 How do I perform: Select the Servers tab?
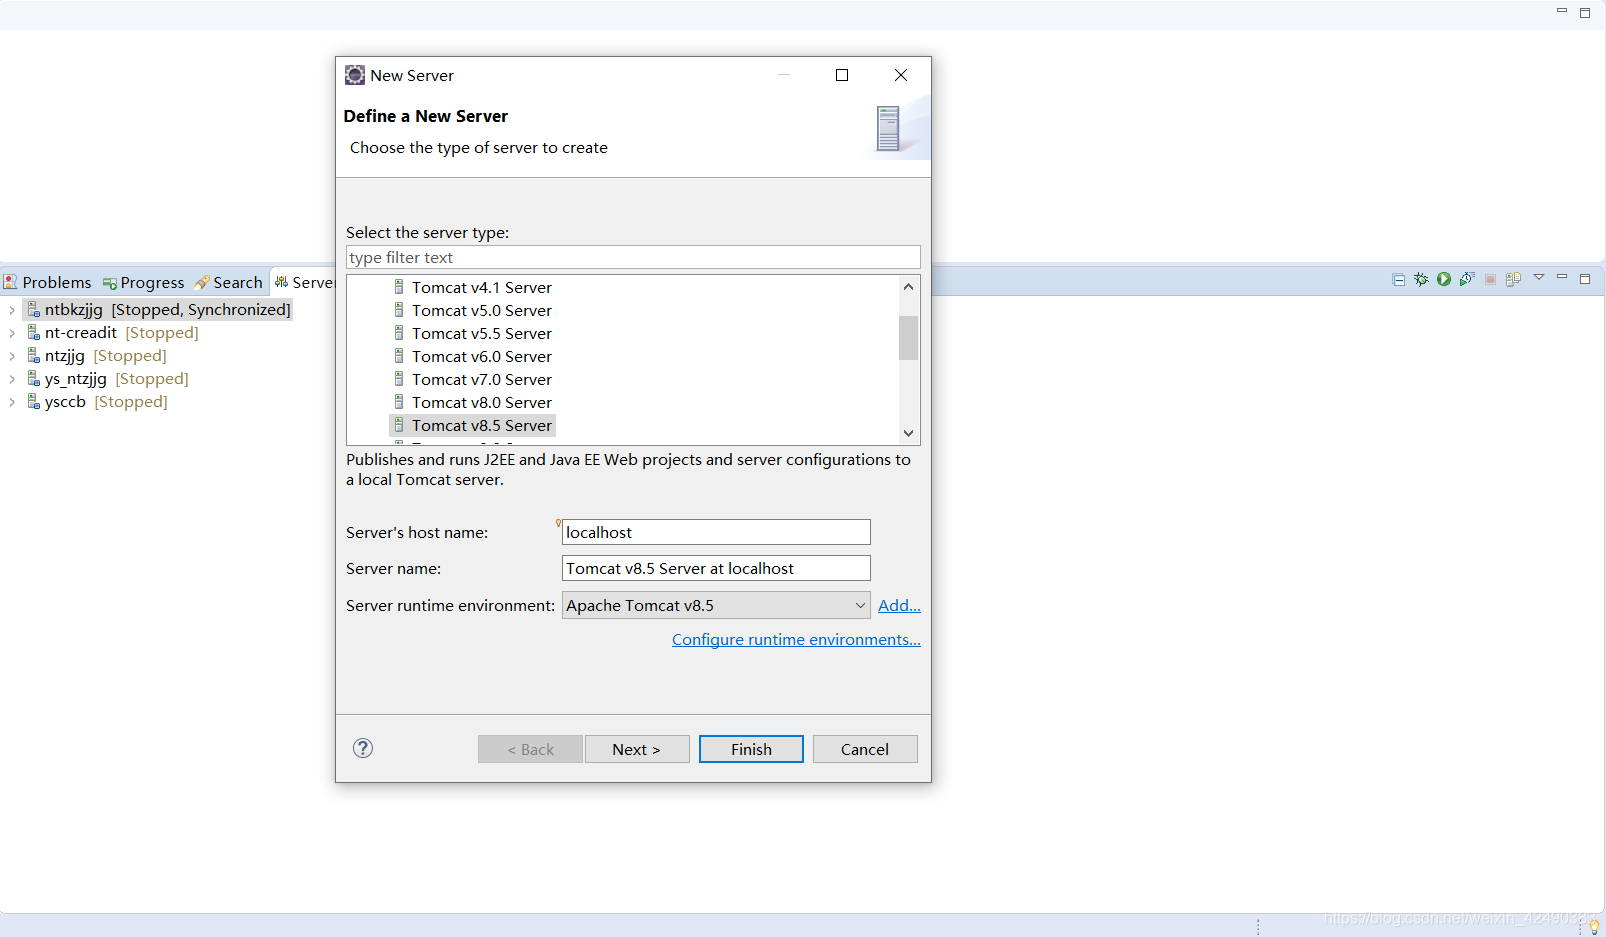coord(304,283)
